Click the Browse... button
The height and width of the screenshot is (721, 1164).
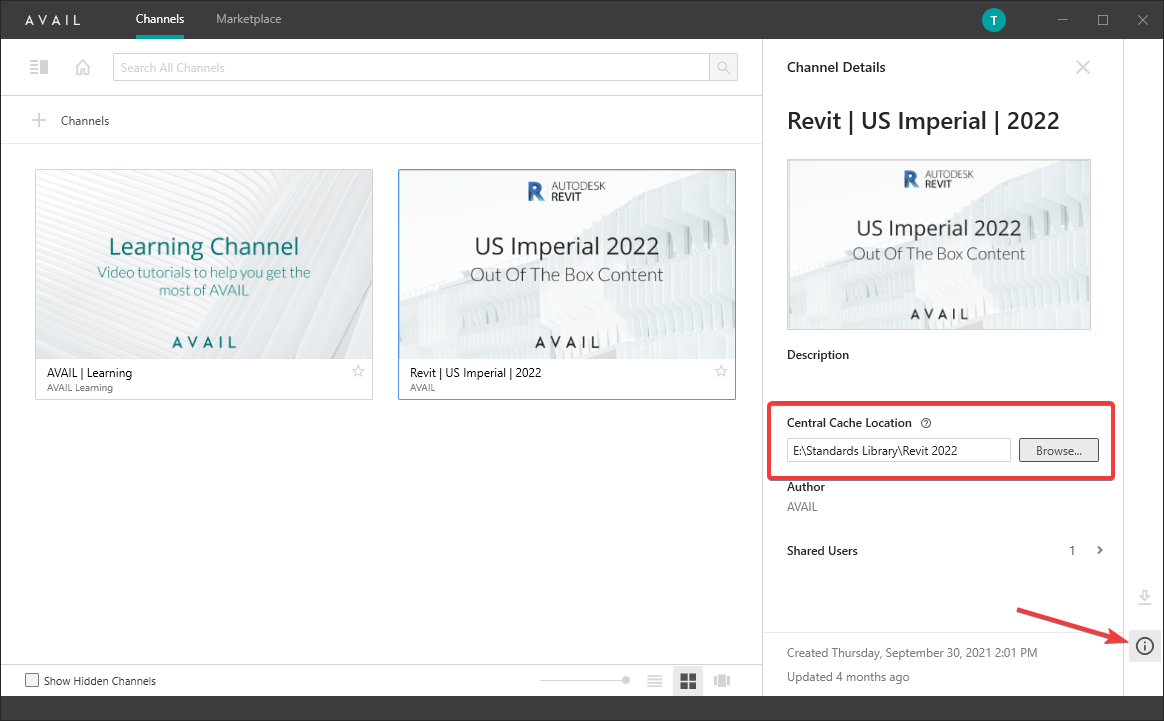pos(1059,450)
